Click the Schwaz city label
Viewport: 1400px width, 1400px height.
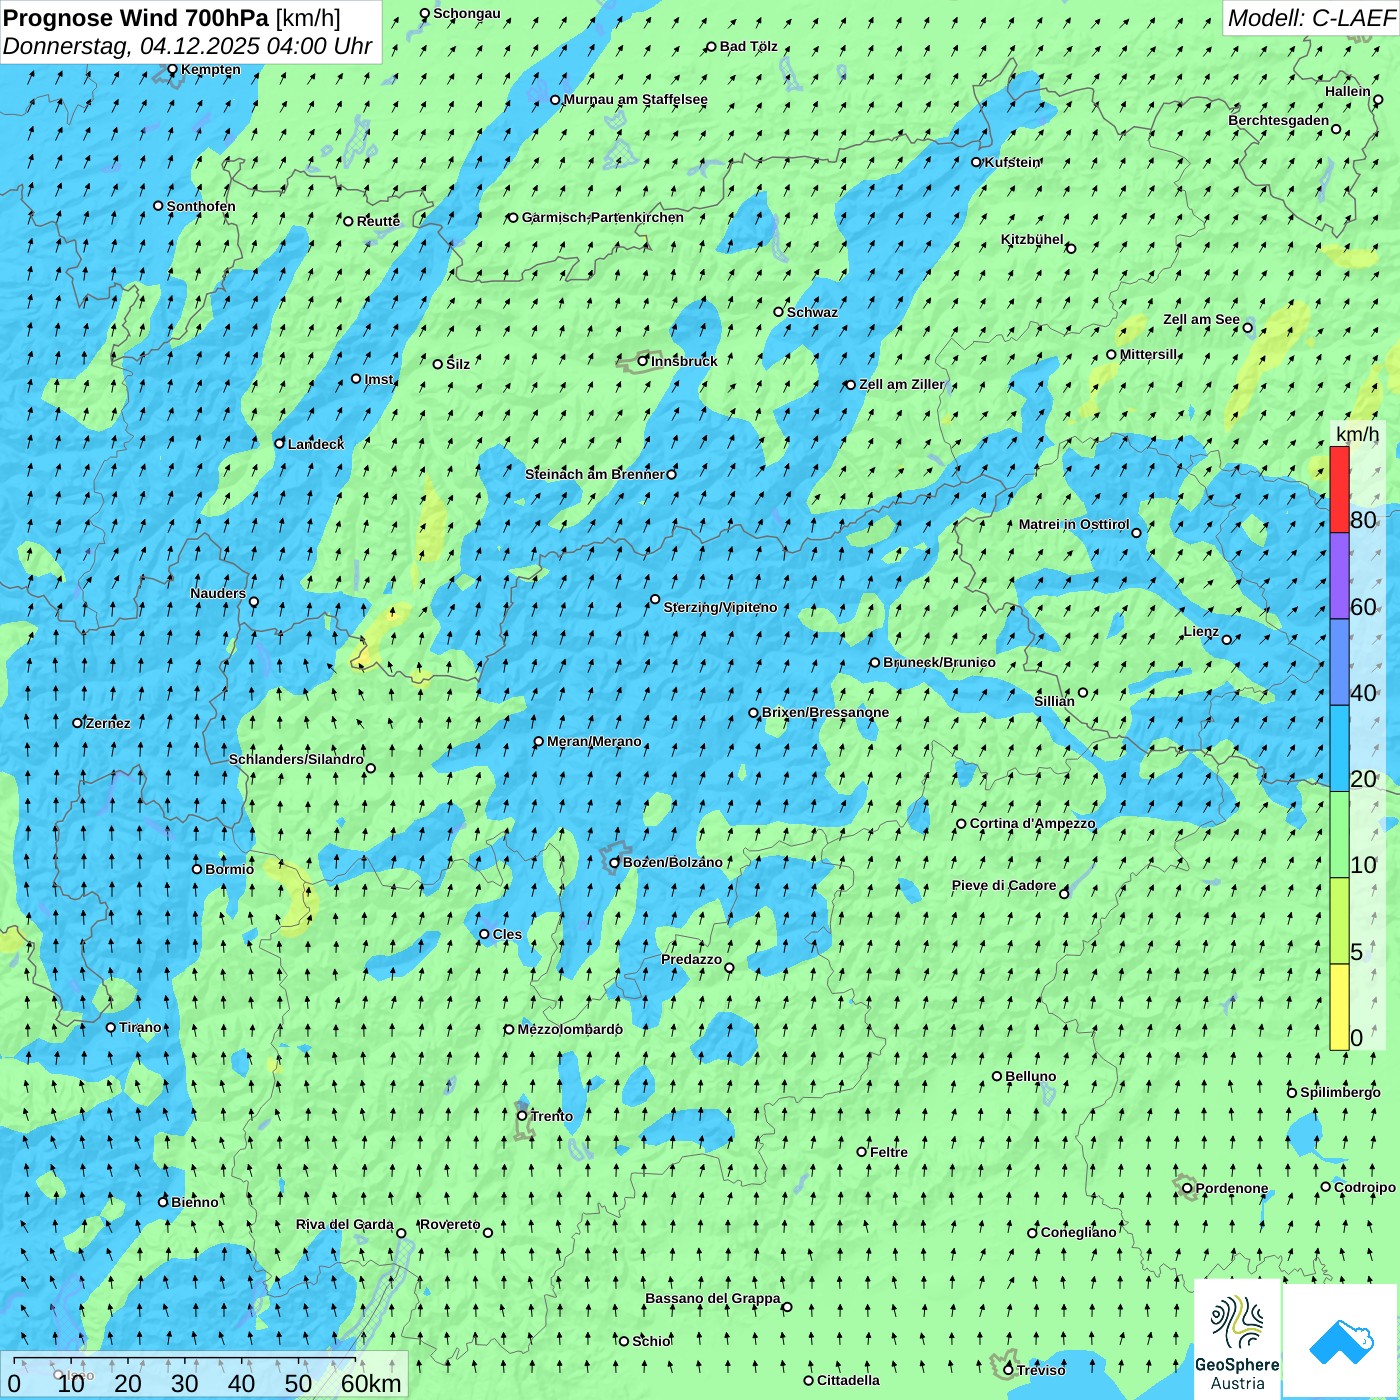[x=812, y=312]
